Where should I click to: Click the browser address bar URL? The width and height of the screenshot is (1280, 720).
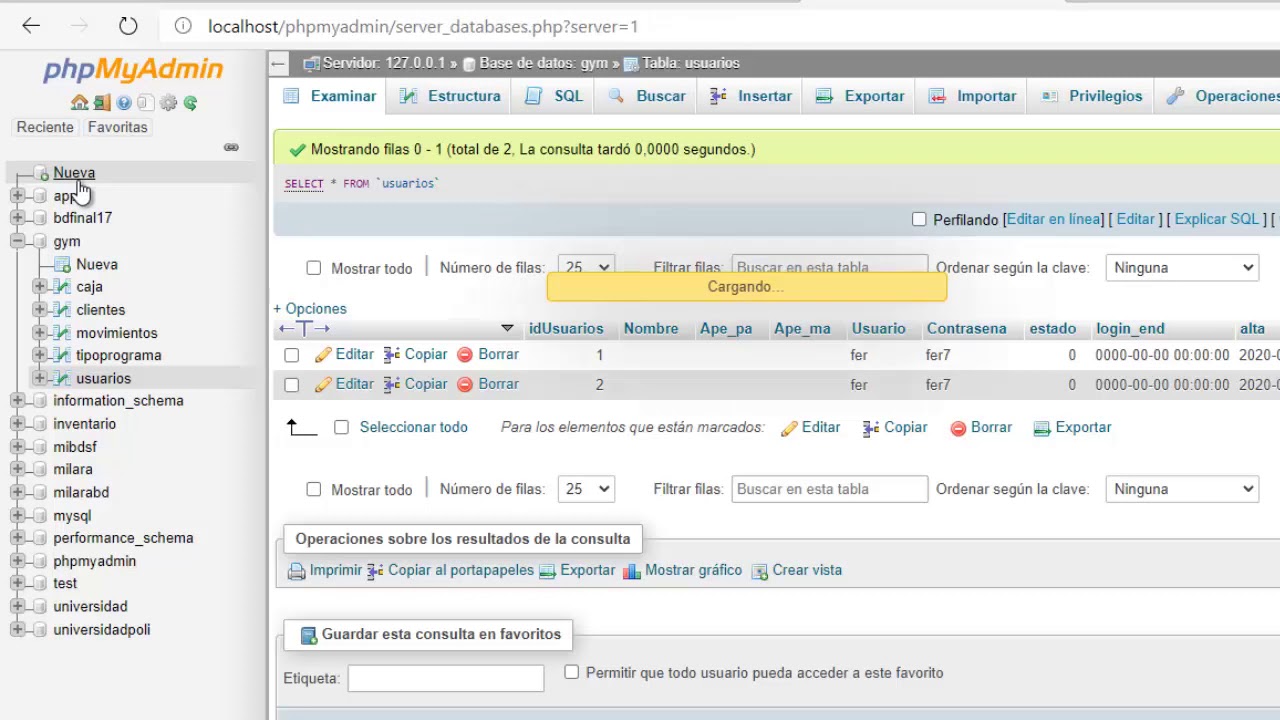(423, 26)
